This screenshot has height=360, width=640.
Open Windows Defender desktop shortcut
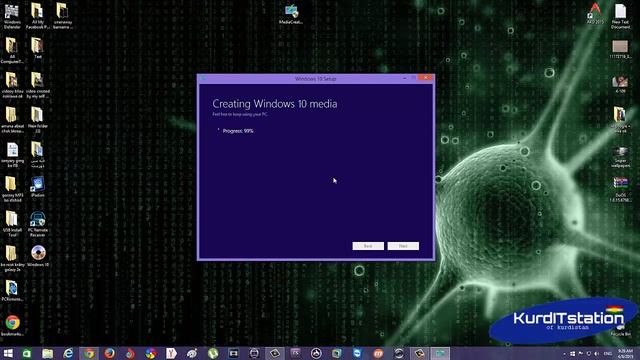point(12,16)
